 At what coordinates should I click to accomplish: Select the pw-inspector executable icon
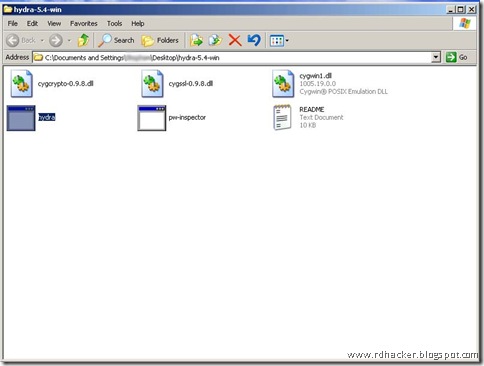click(152, 118)
